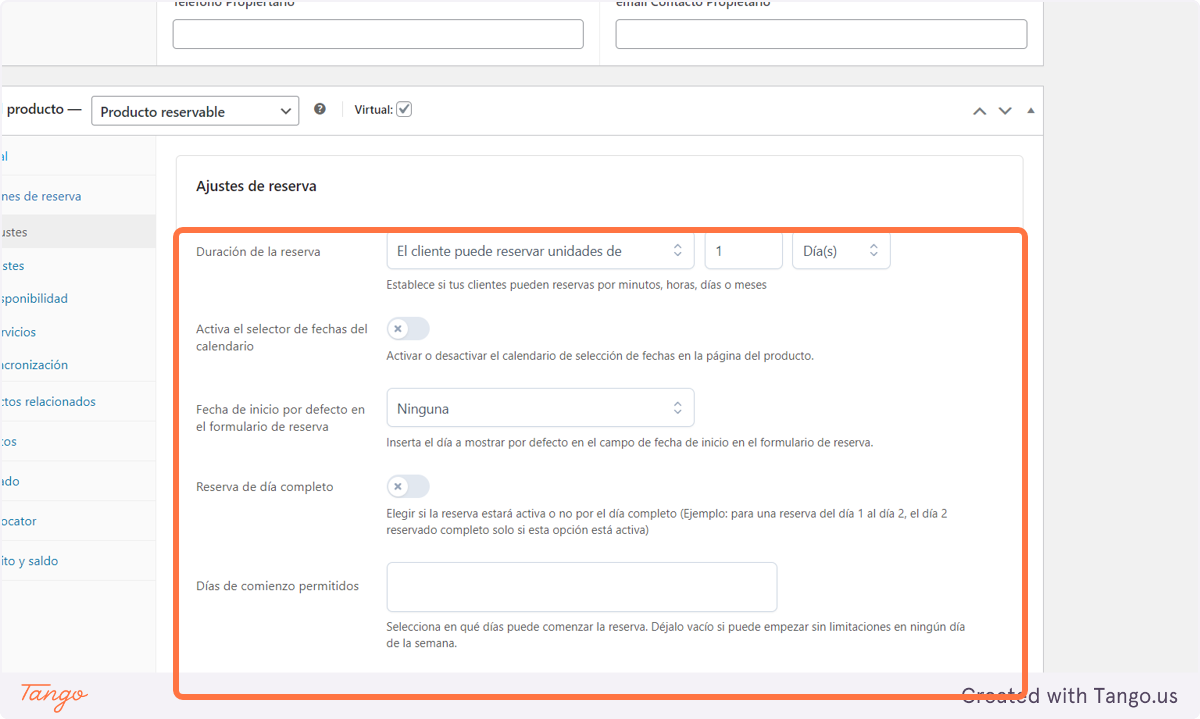Toggle the Virtual checkbox
The width and height of the screenshot is (1200, 719).
point(404,109)
